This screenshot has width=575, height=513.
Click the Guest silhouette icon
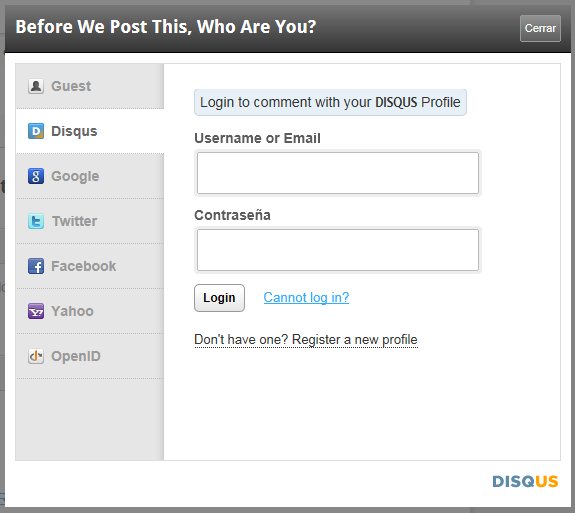[x=36, y=86]
